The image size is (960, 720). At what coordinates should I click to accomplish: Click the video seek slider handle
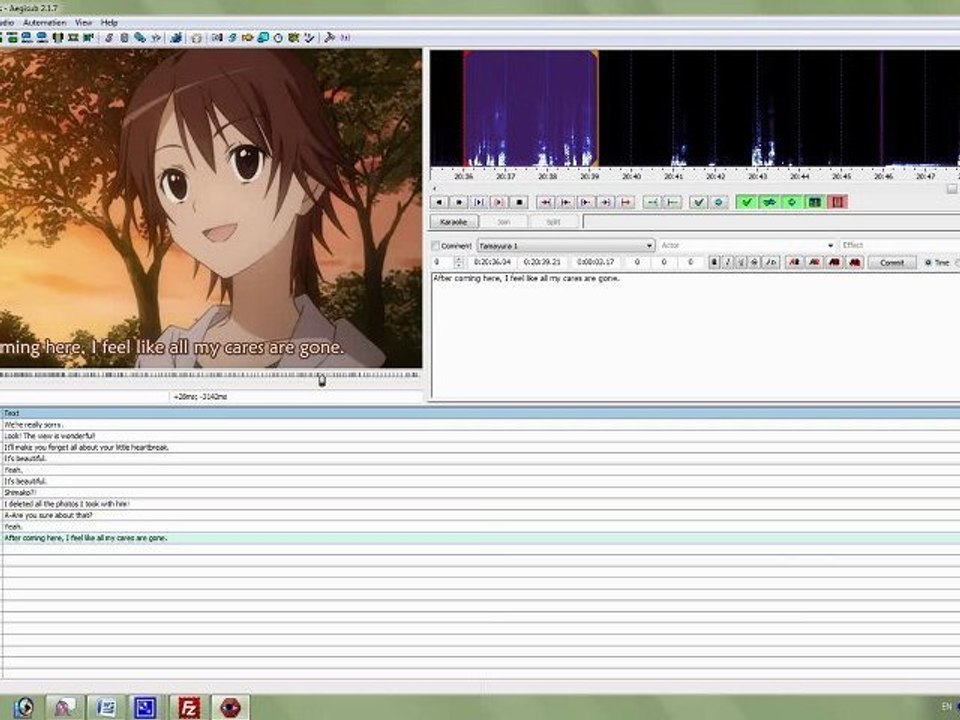321,381
